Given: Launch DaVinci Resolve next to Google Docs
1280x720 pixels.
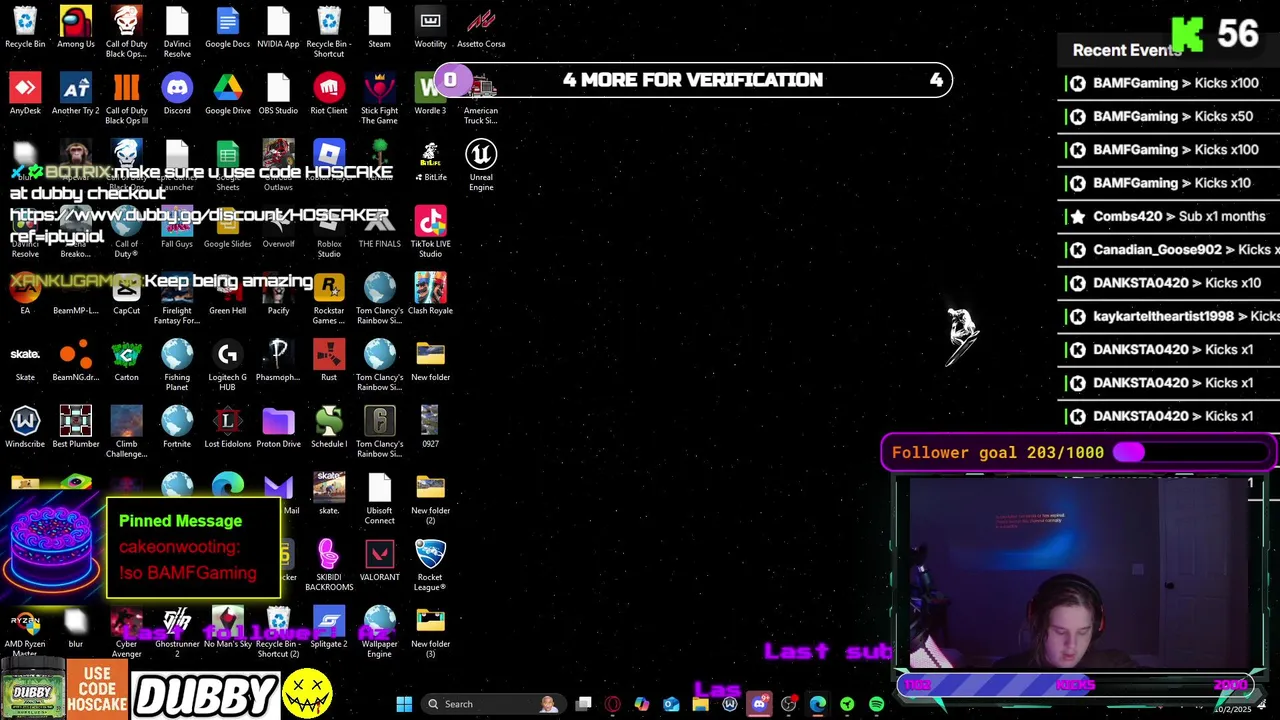Looking at the screenshot, I should click(x=177, y=31).
